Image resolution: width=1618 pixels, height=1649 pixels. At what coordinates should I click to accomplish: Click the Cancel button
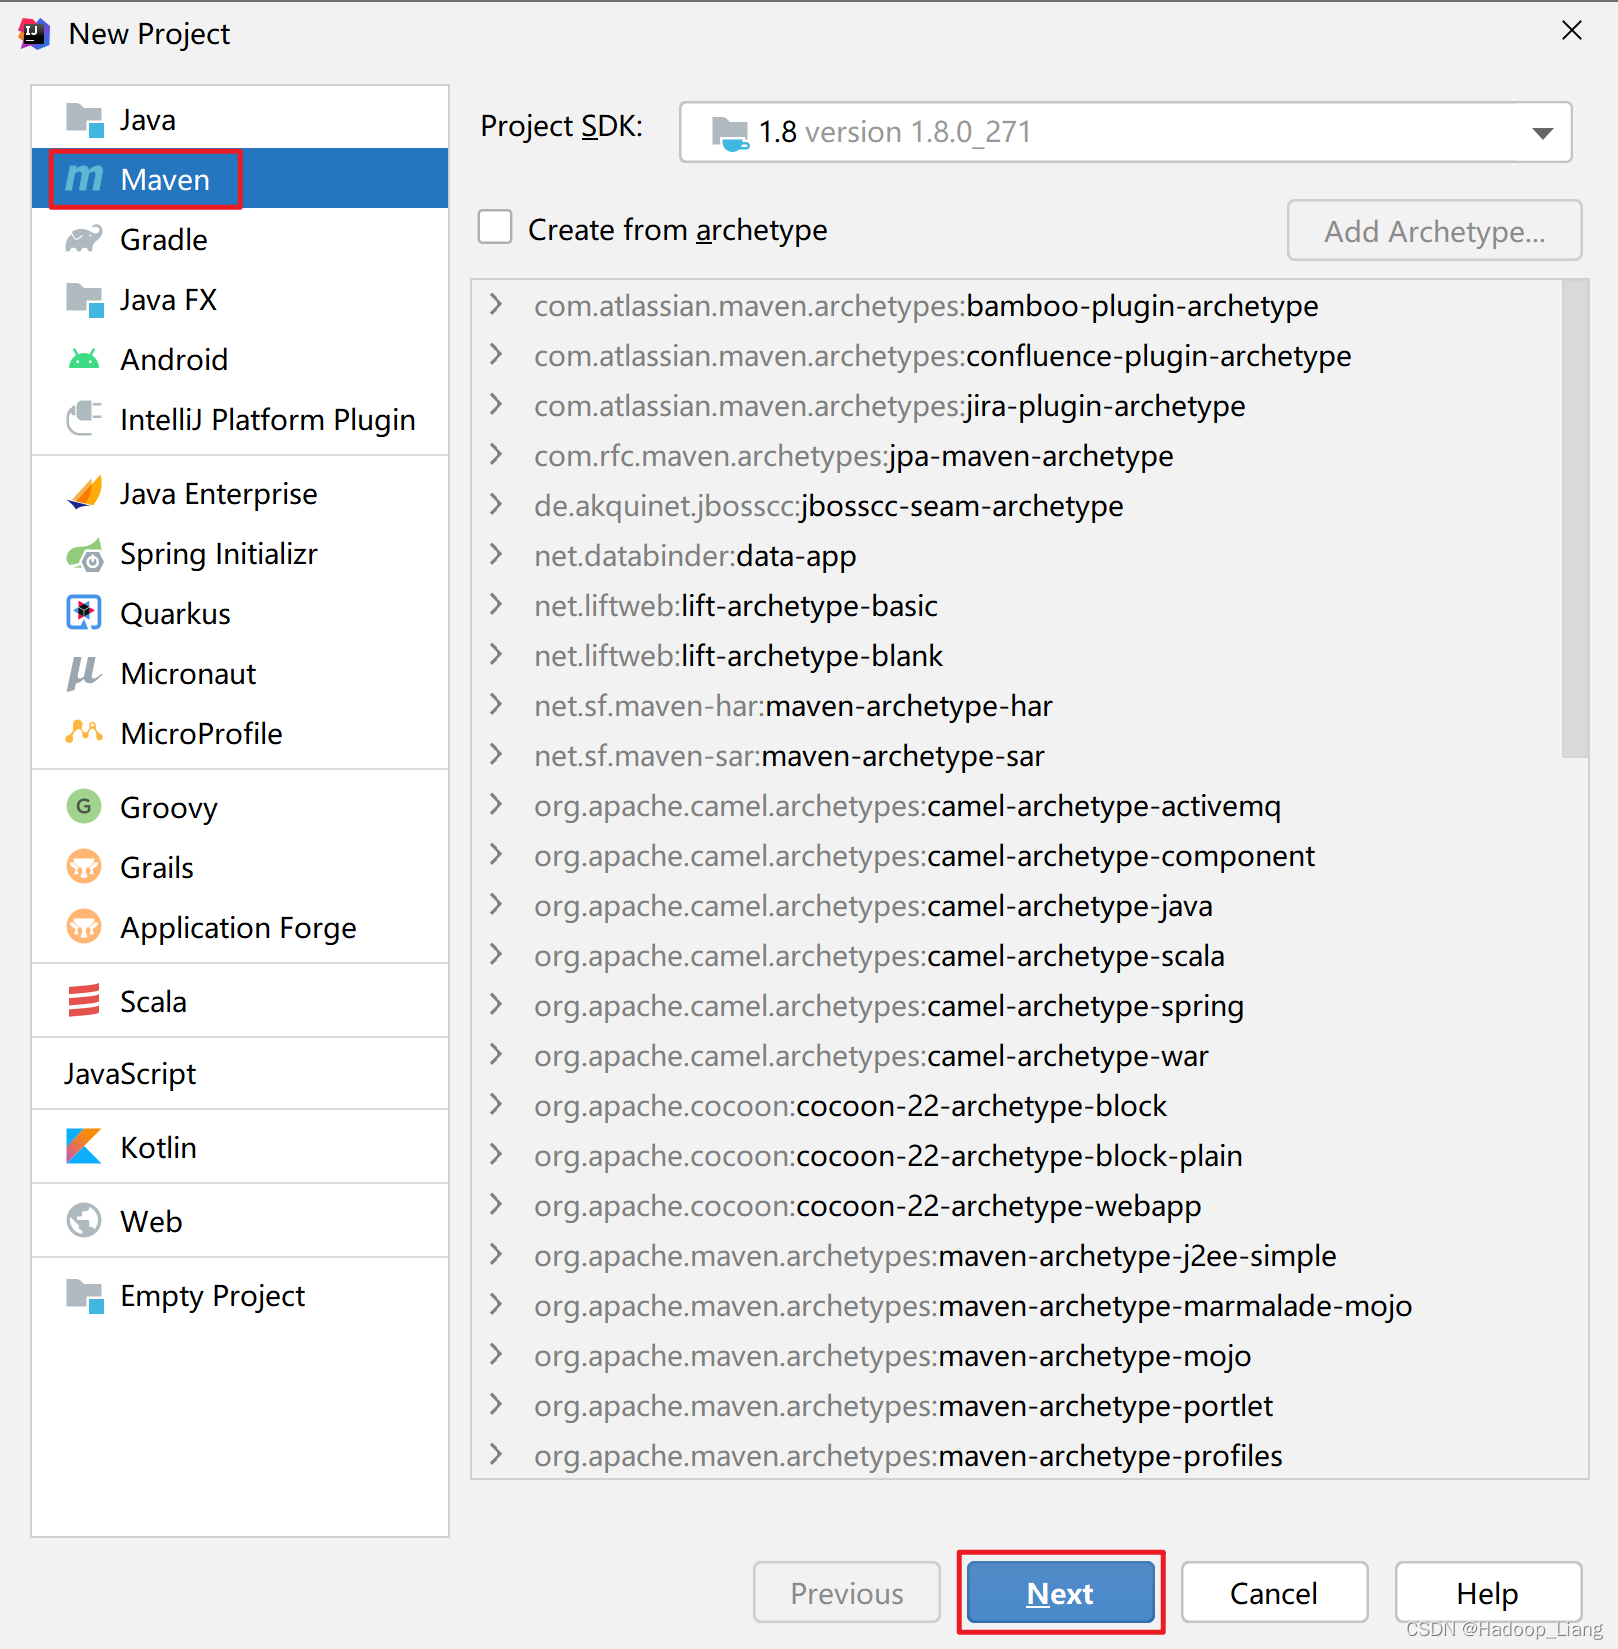click(1274, 1592)
